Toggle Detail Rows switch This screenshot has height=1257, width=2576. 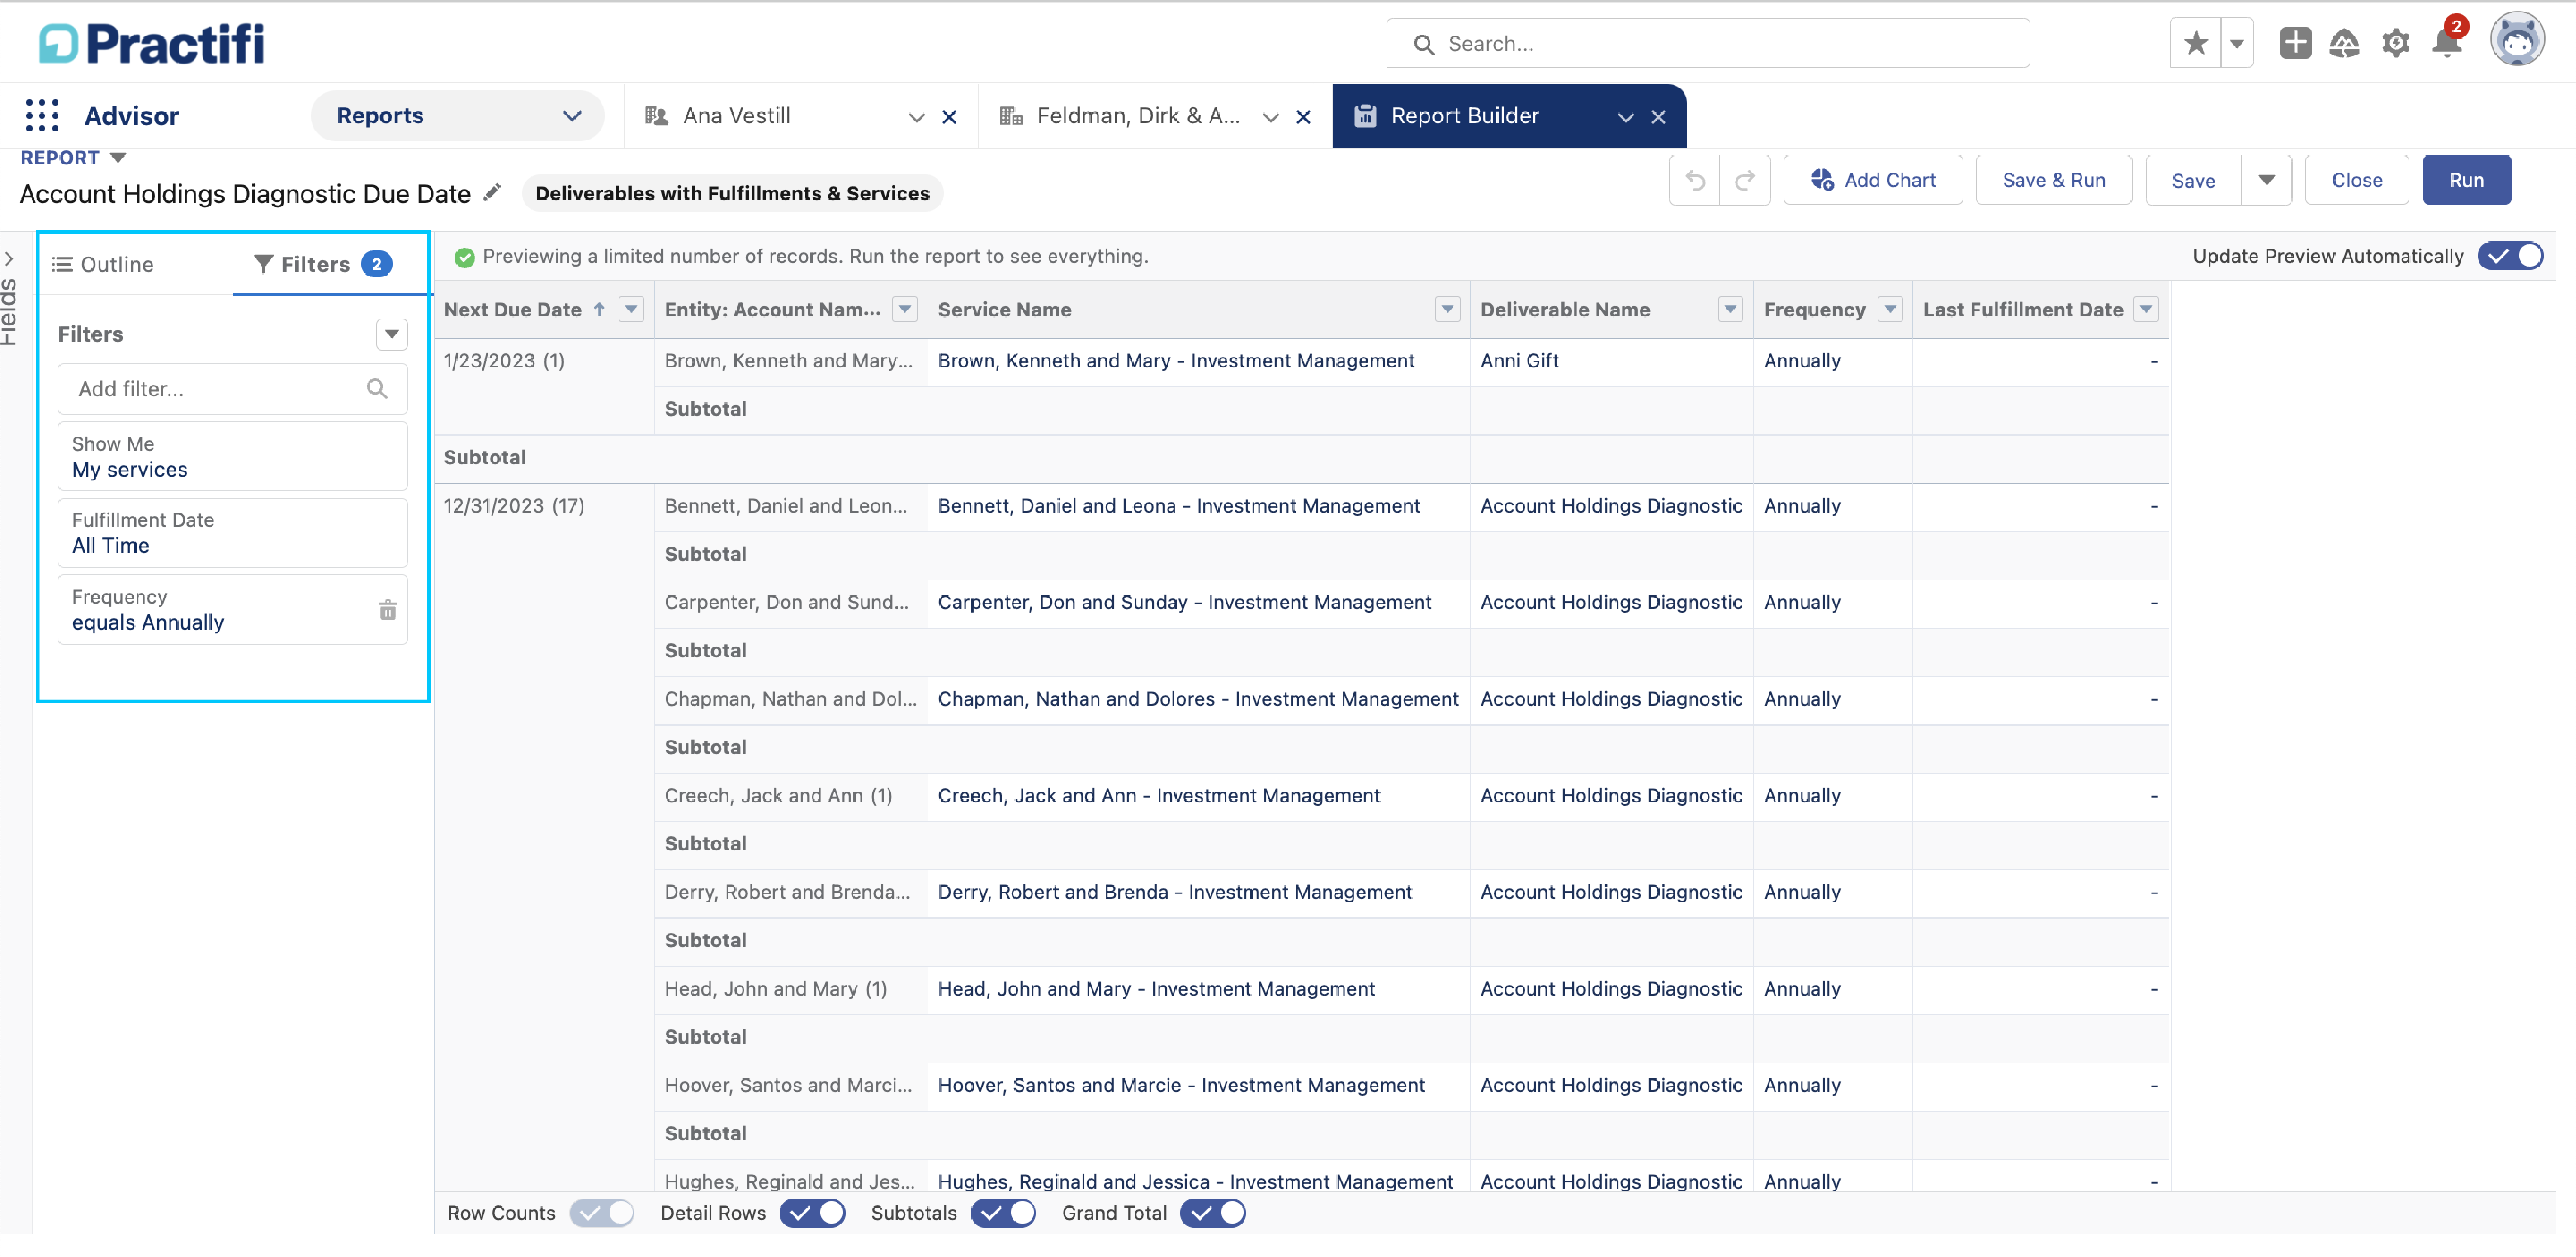812,1213
